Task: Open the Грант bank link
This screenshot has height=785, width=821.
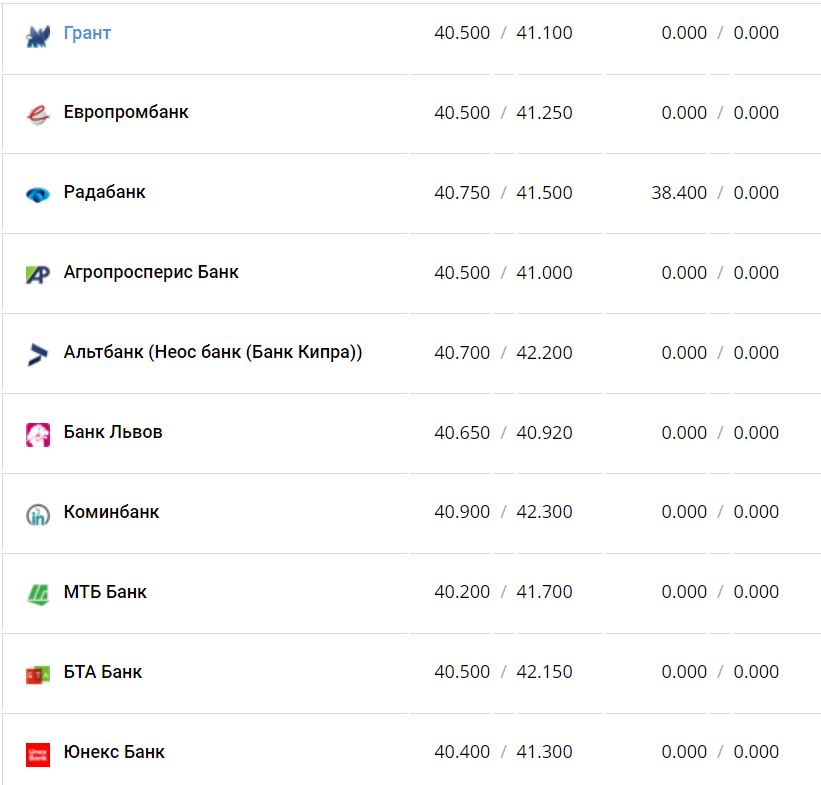Action: tap(87, 33)
